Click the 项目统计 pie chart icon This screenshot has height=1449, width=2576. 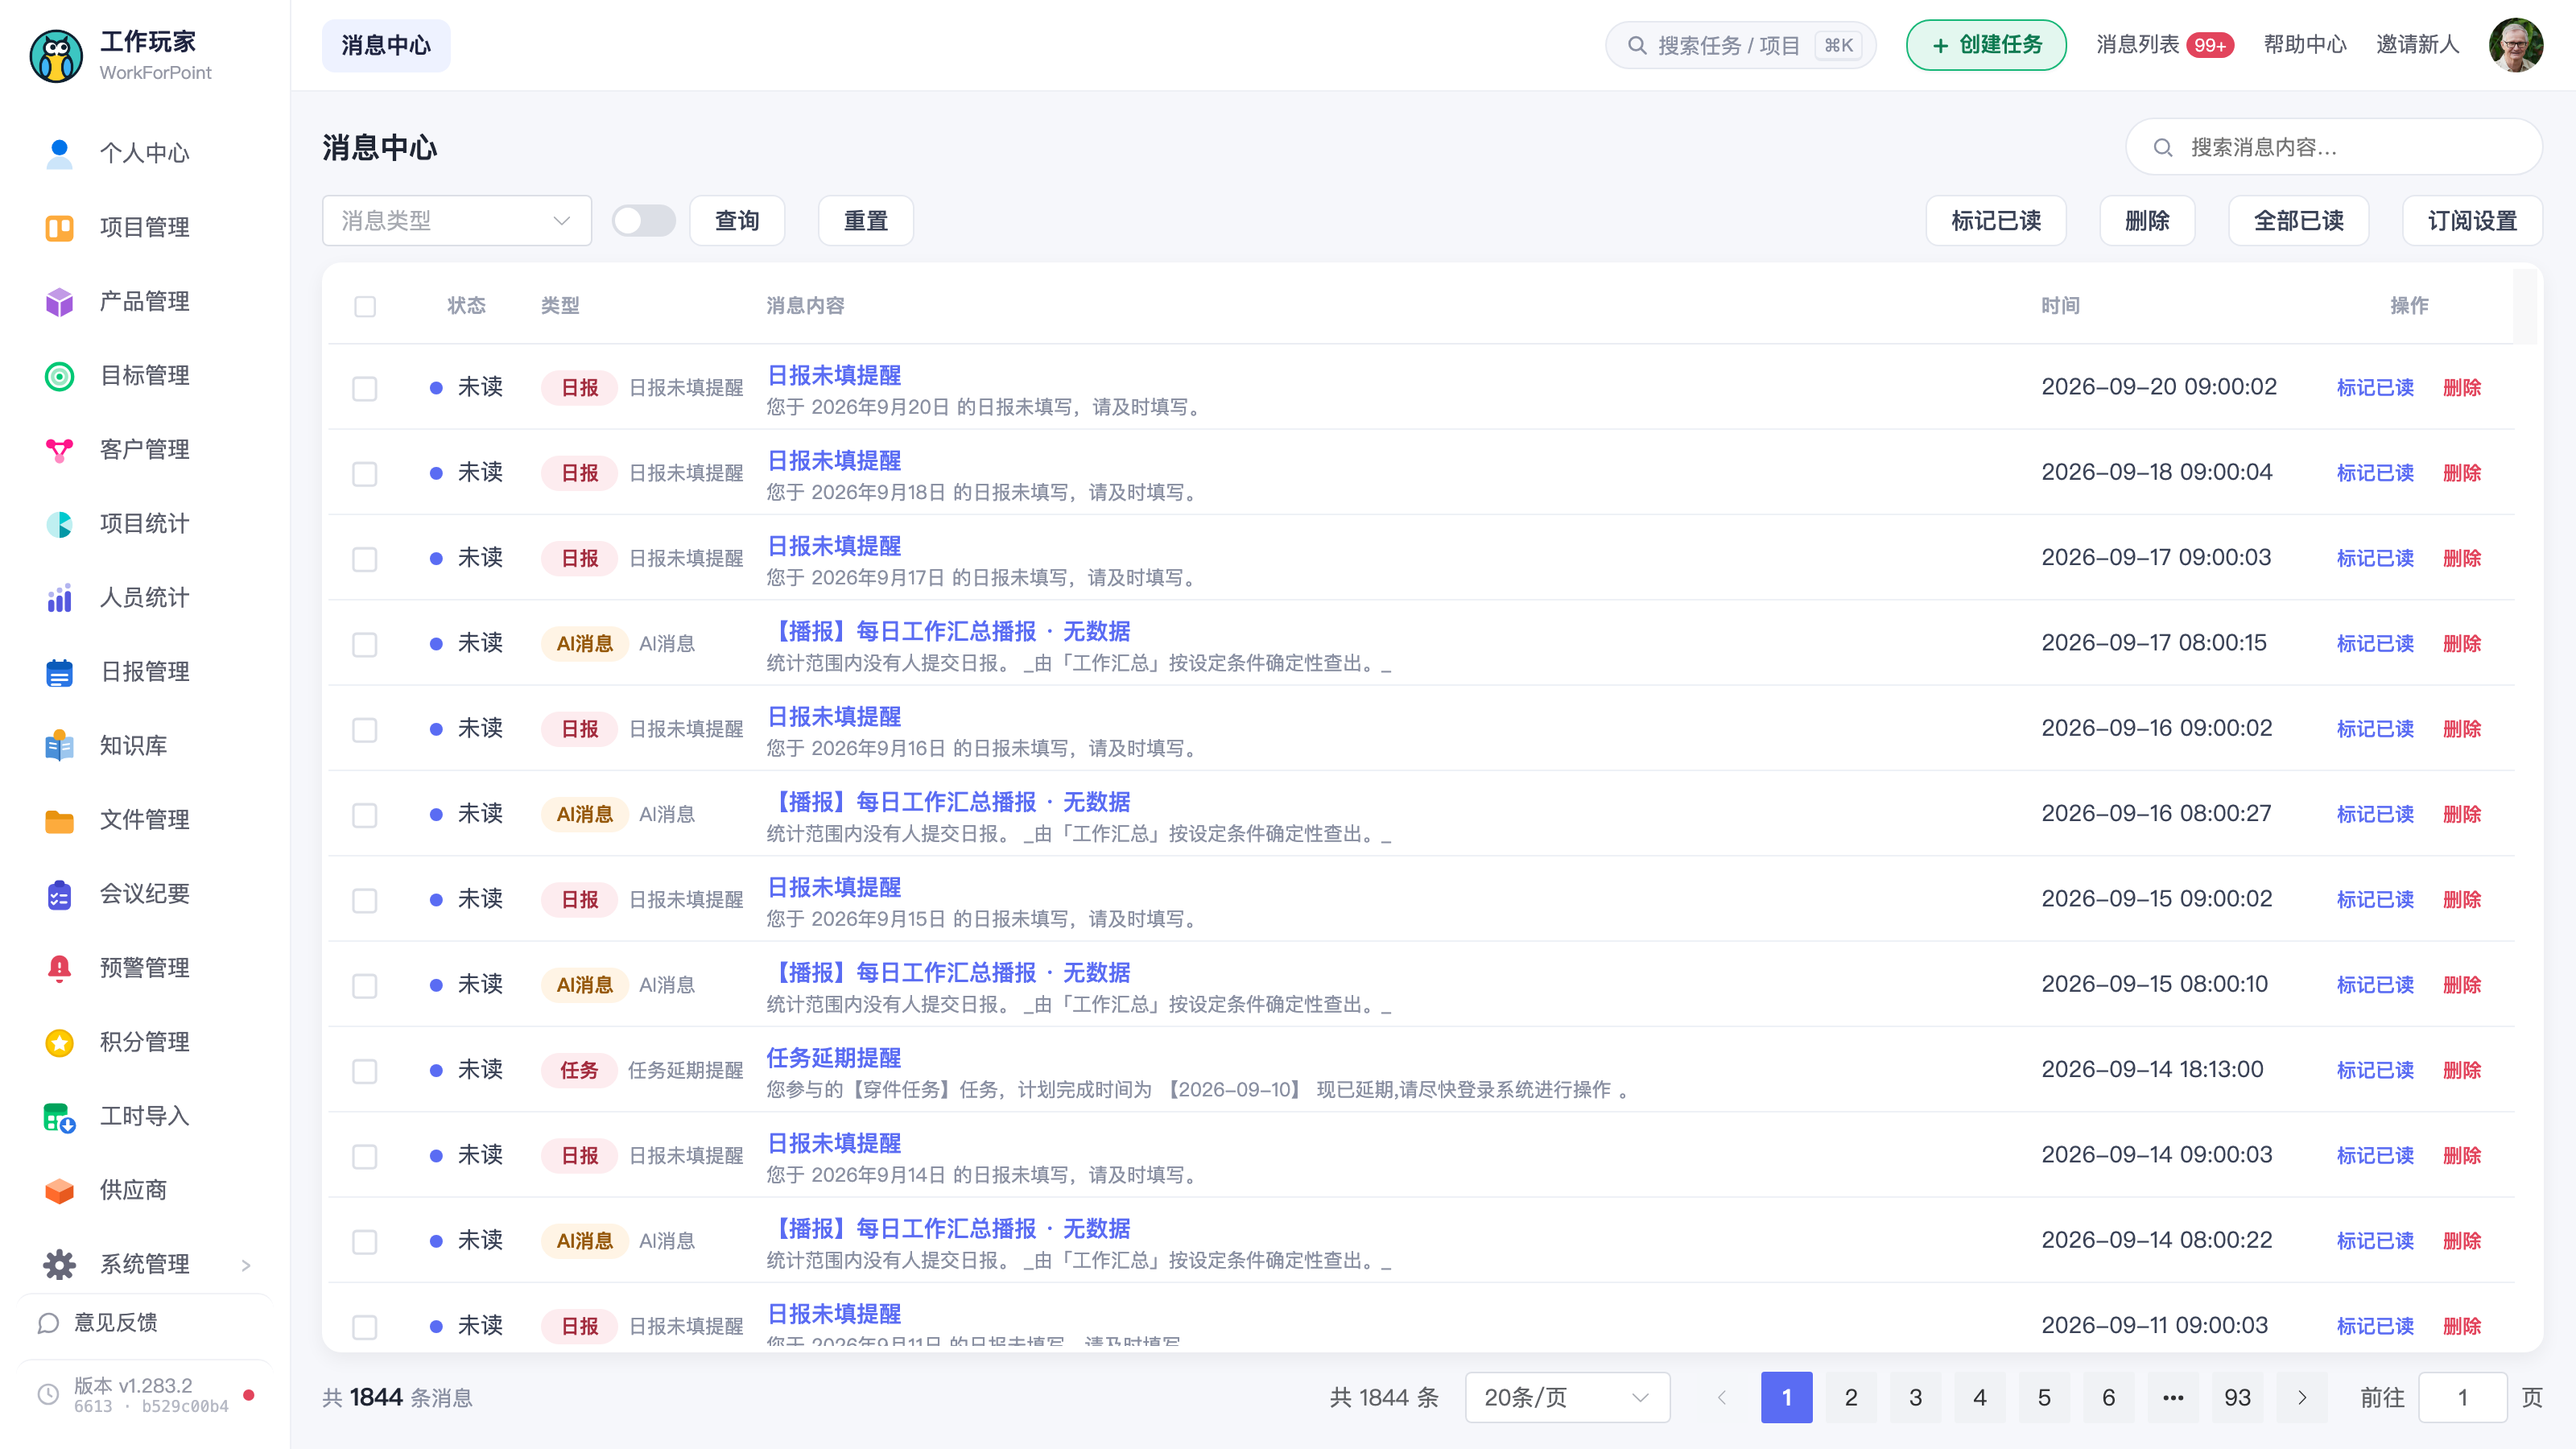pyautogui.click(x=59, y=523)
